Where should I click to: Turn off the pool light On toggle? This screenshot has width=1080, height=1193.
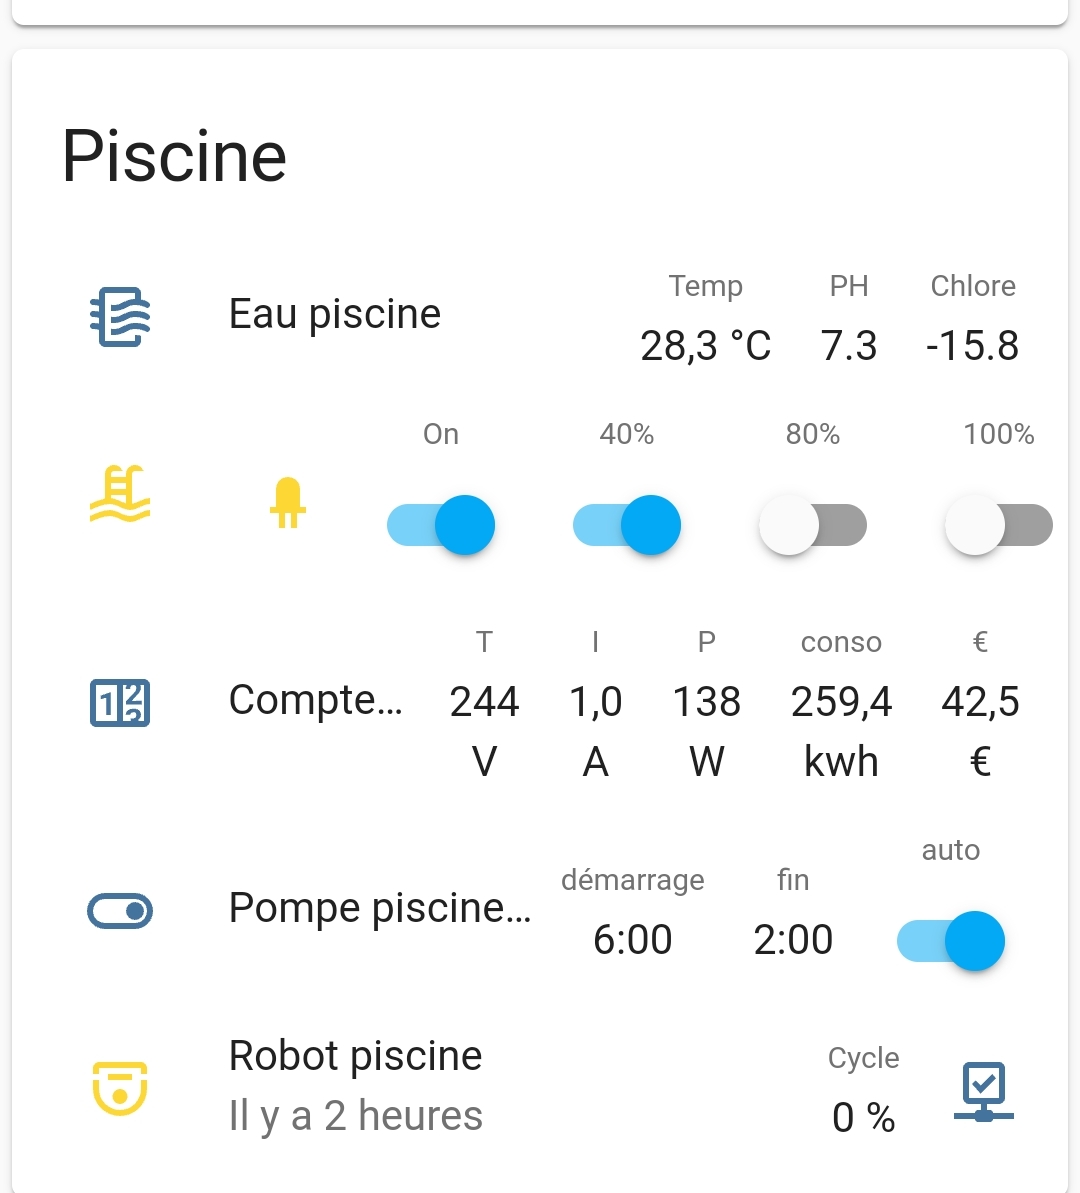[x=441, y=525]
